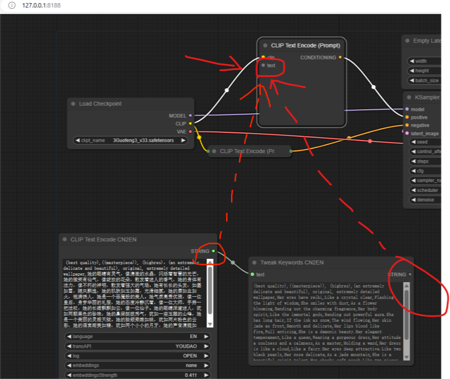The width and height of the screenshot is (450, 379).
Task: Open the embeddings none dropdown
Action: [138, 365]
